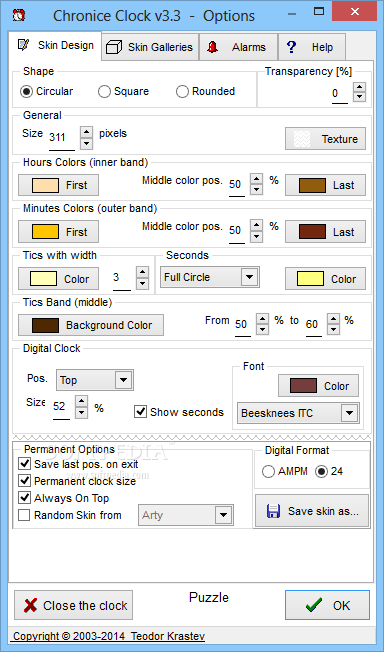This screenshot has width=384, height=652.
Task: Click the Puzzle label
Action: pyautogui.click(x=209, y=598)
